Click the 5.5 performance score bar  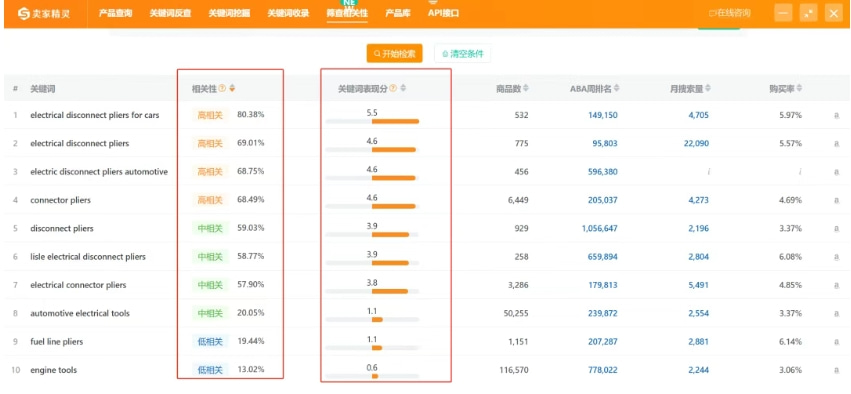coord(372,121)
